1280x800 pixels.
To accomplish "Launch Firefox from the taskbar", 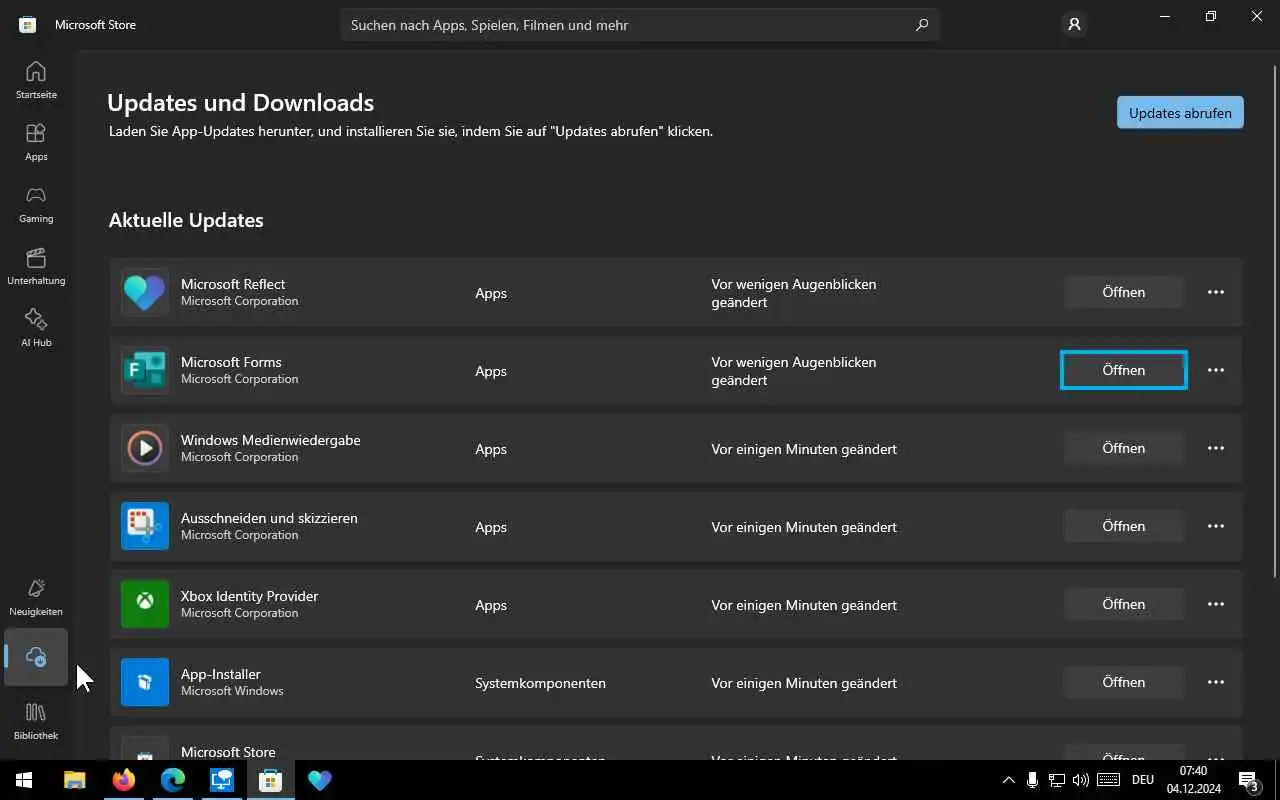I will (x=124, y=780).
